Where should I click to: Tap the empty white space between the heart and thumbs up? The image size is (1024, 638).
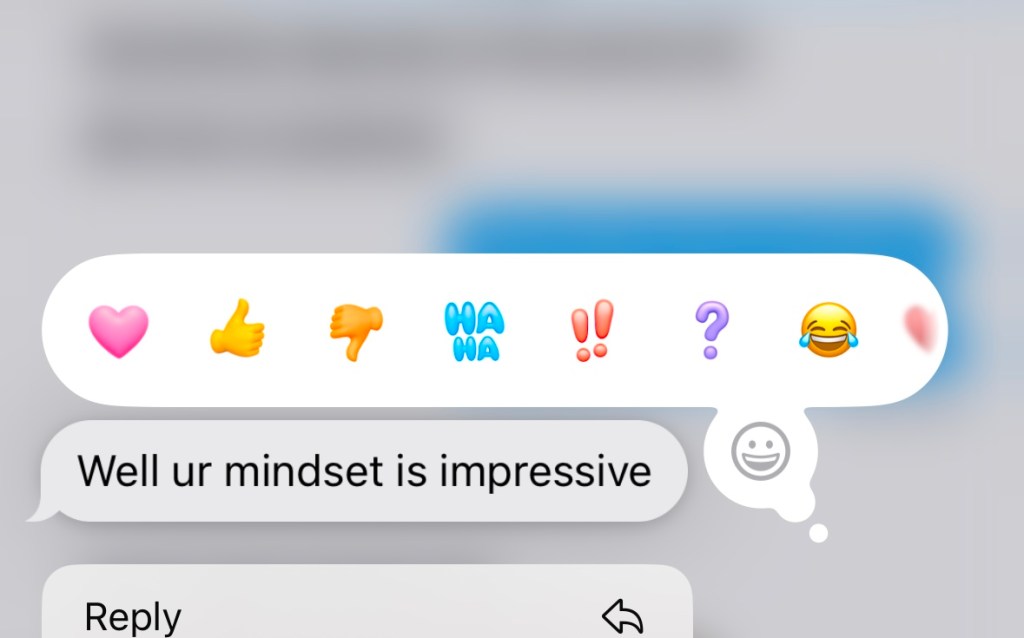point(179,330)
